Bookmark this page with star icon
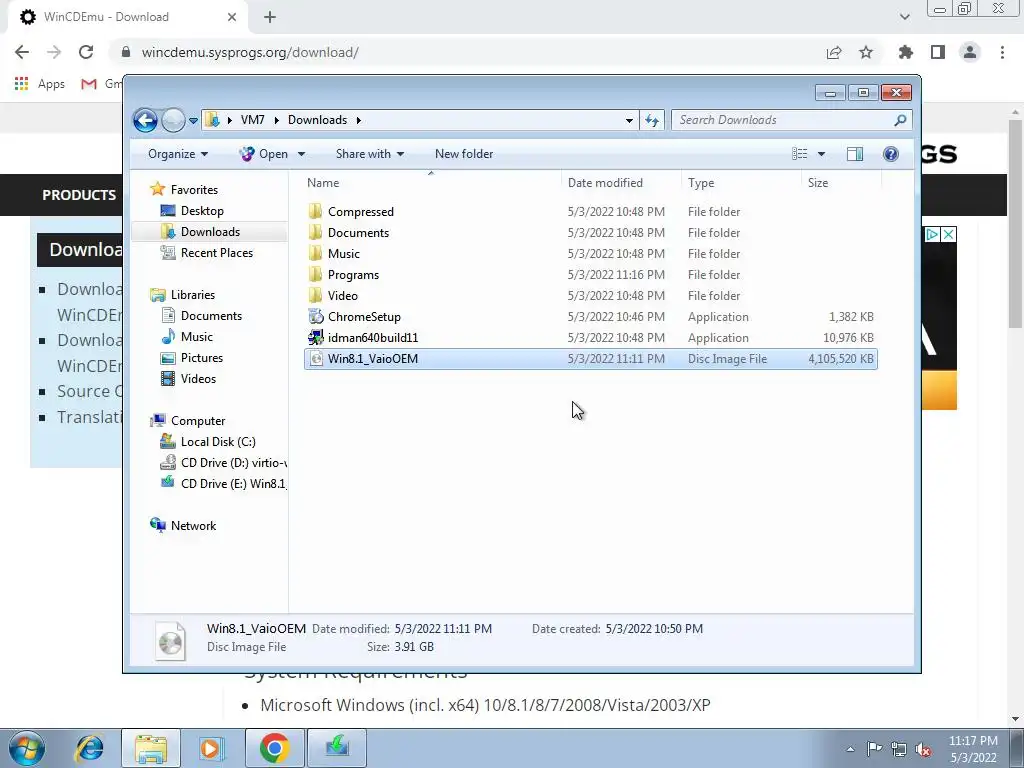 pos(866,52)
